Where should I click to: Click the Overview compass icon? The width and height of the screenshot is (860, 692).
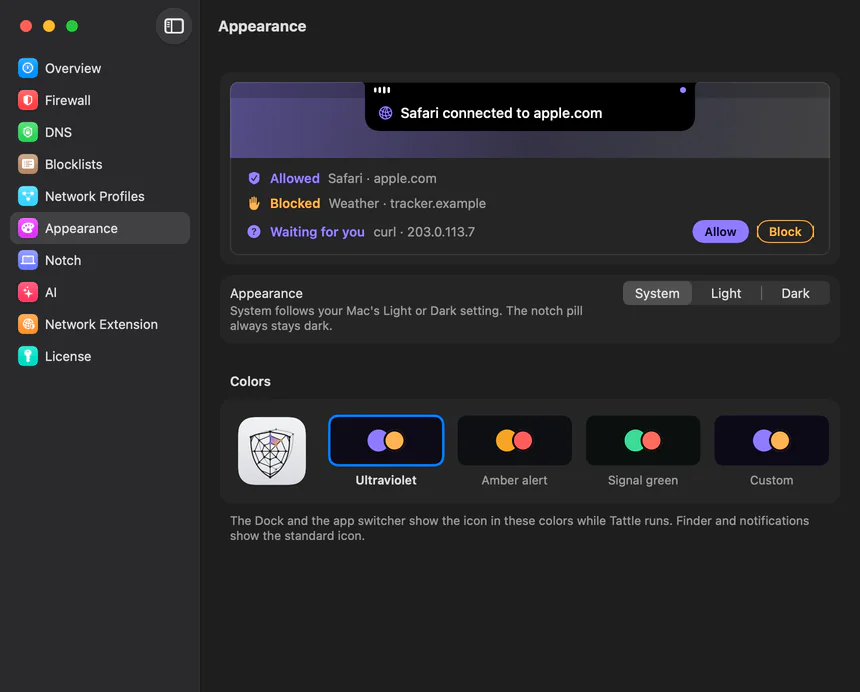[28, 68]
